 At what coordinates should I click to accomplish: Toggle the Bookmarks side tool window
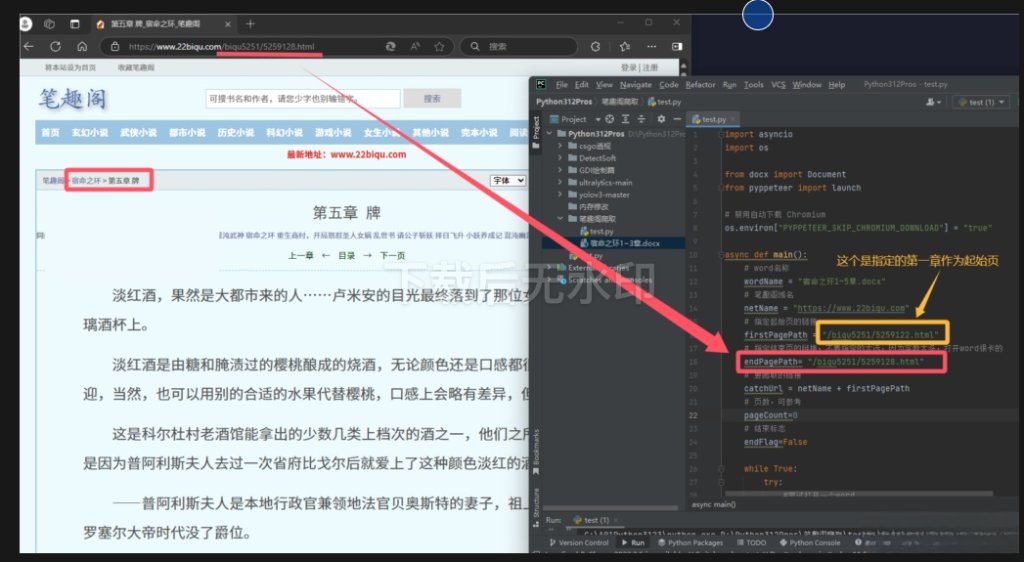tap(536, 452)
